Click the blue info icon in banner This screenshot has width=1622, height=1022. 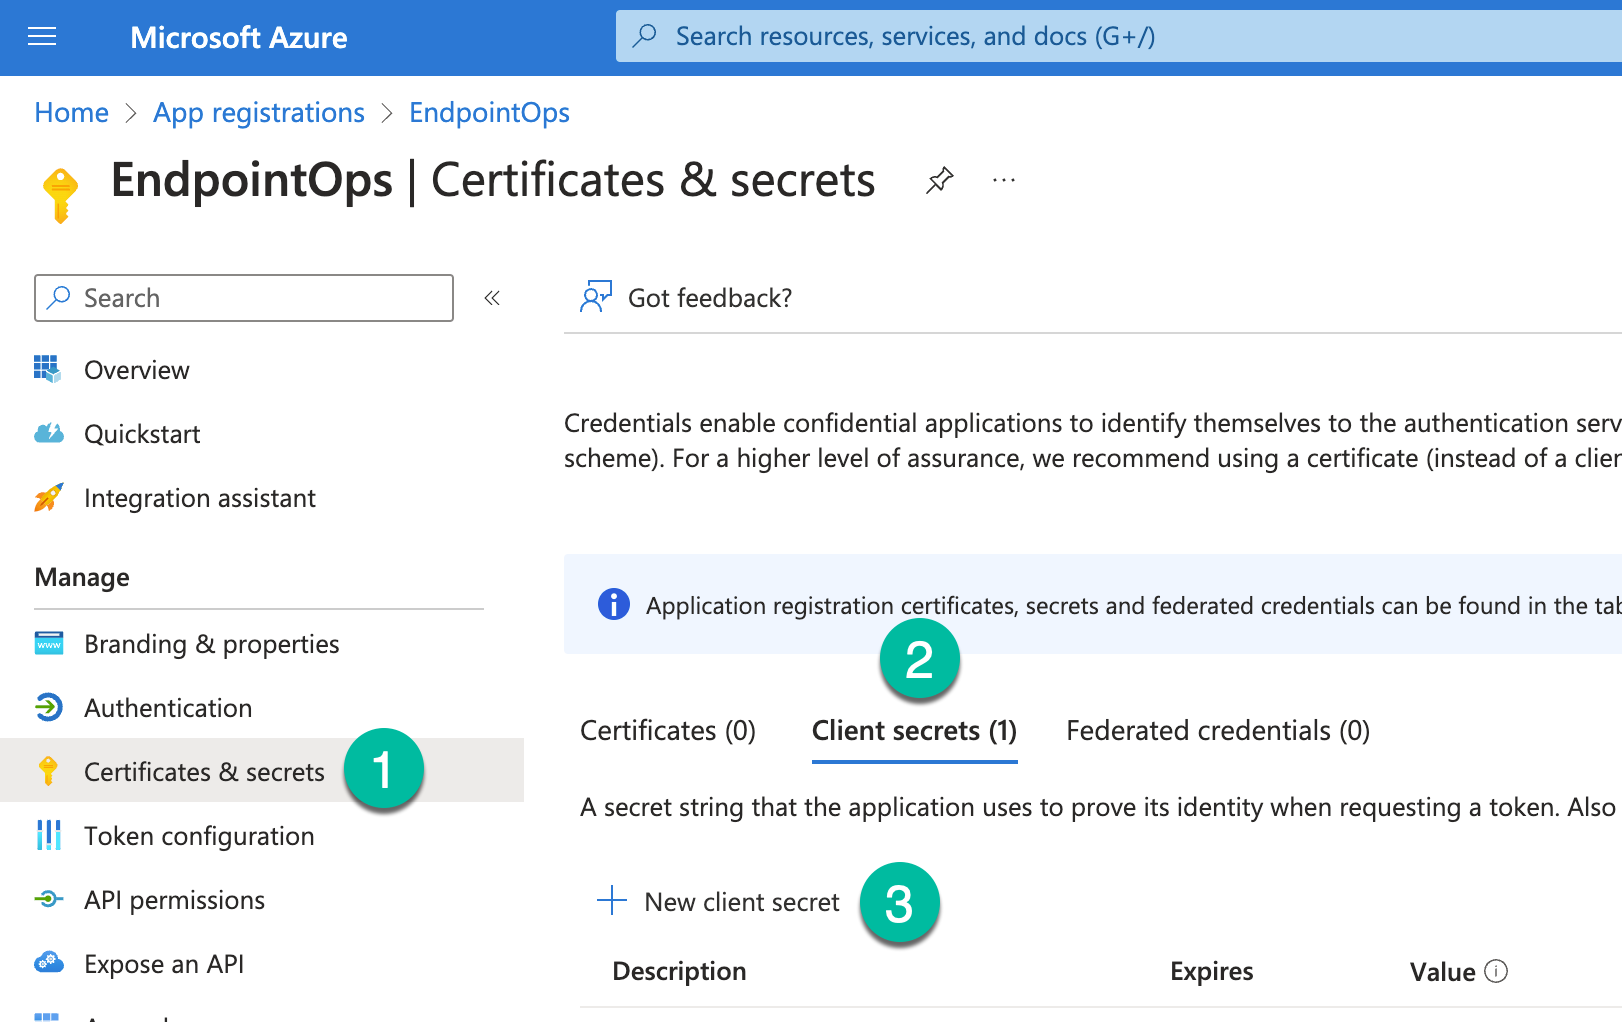point(613,605)
